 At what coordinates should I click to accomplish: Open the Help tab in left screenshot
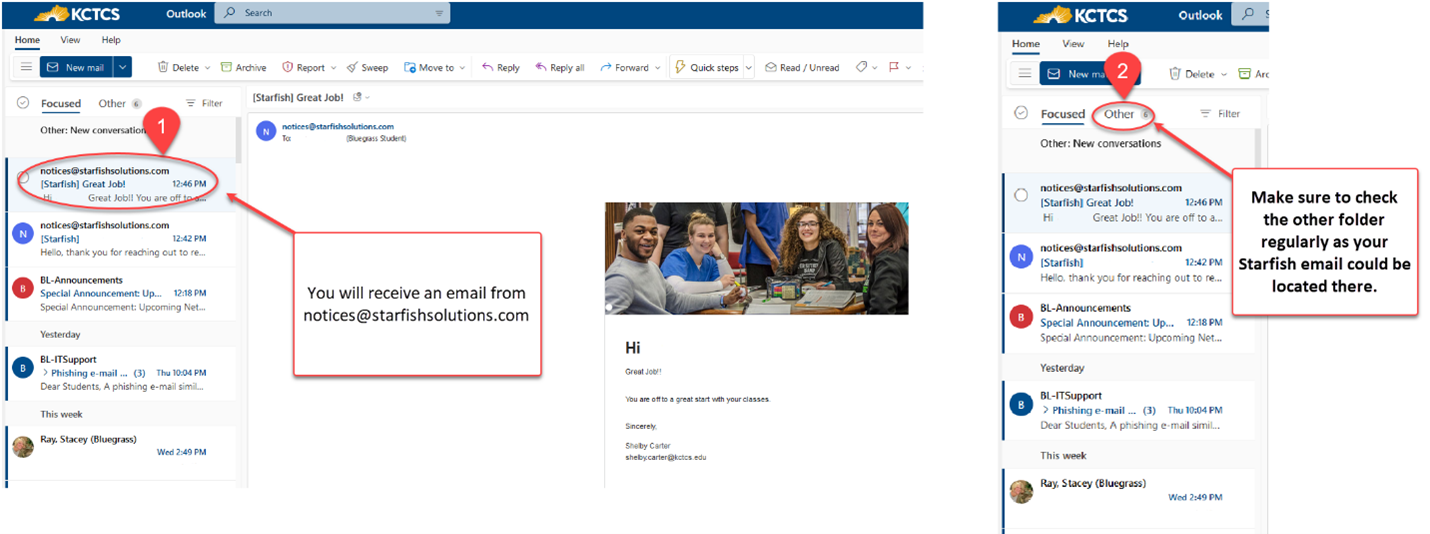coord(111,40)
